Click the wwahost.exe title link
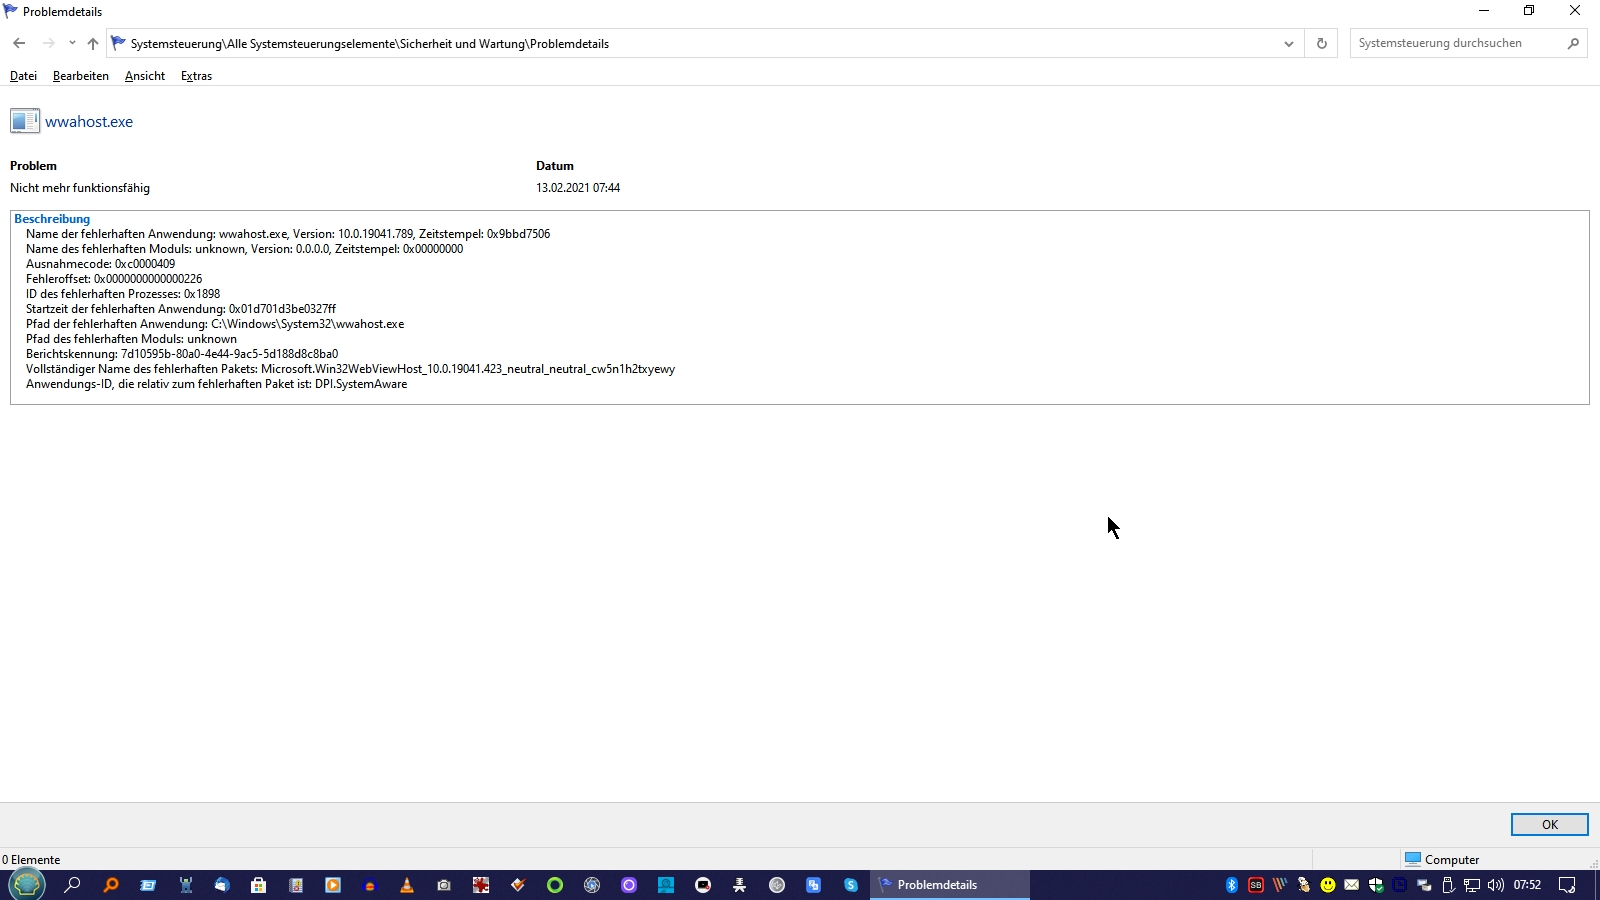 (89, 121)
